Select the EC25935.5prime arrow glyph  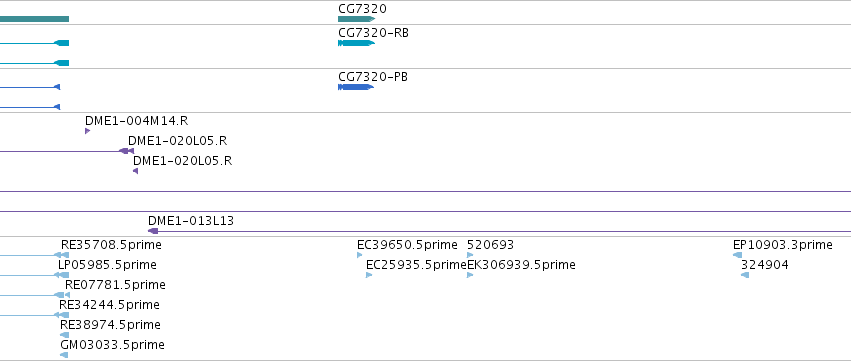[x=369, y=275]
